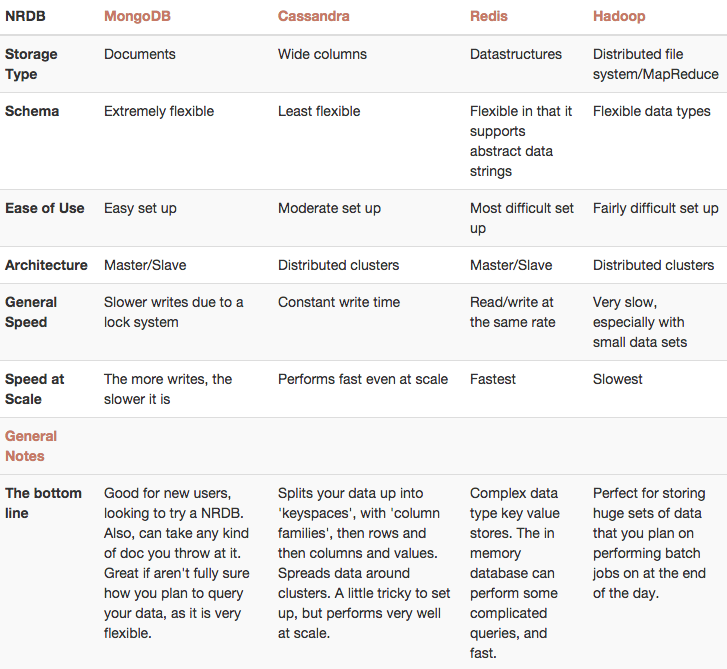The height and width of the screenshot is (669, 727).
Task: Open the MongoDB column header link
Action: coord(137,16)
